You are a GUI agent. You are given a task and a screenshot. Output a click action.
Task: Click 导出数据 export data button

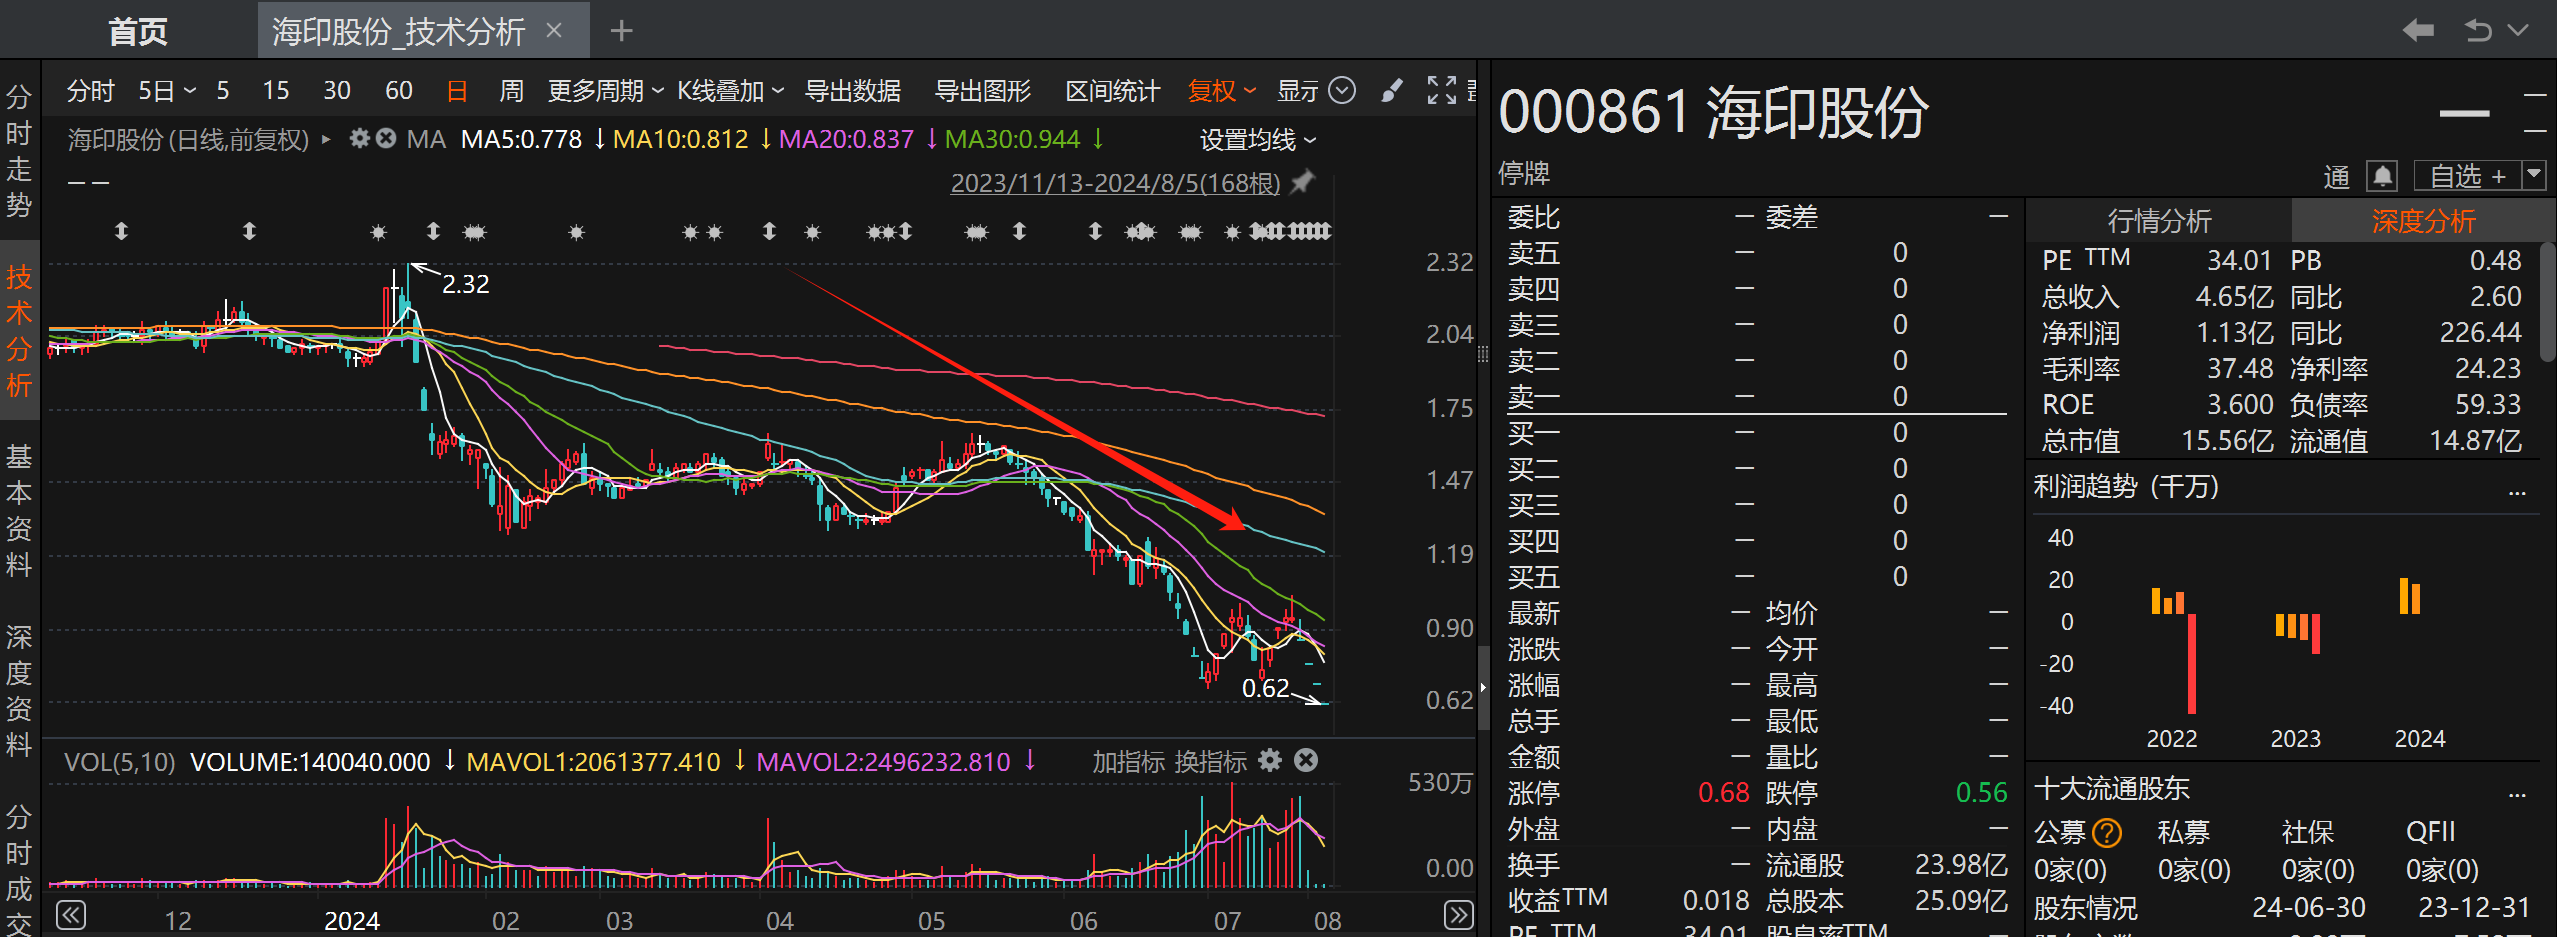tap(853, 91)
